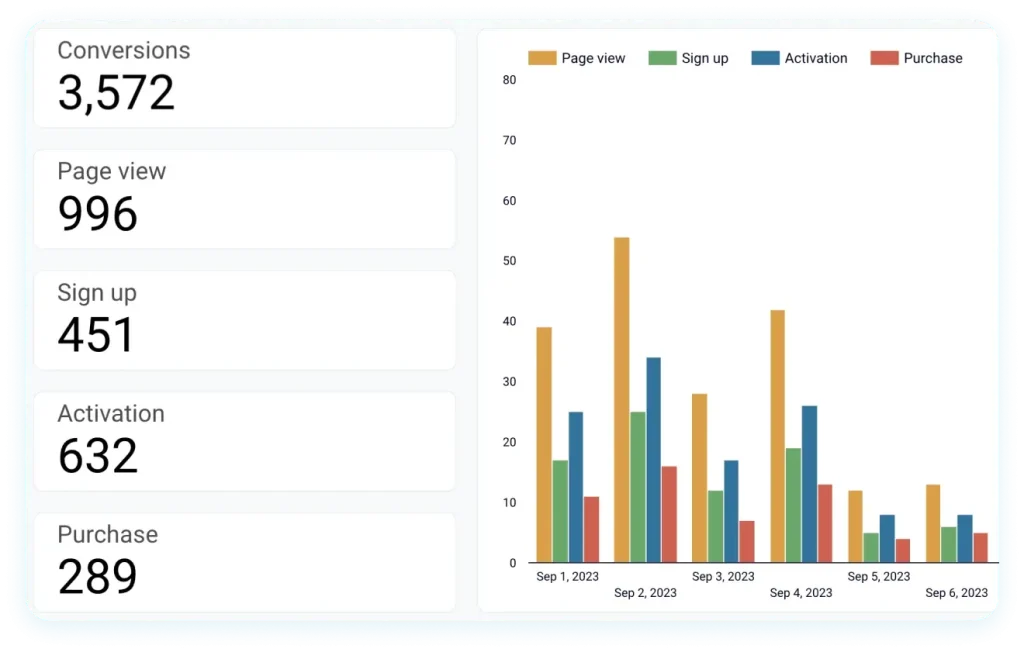The height and width of the screenshot is (652, 1024).
Task: Click the Sep 6, 2023 axis label
Action: 956,593
